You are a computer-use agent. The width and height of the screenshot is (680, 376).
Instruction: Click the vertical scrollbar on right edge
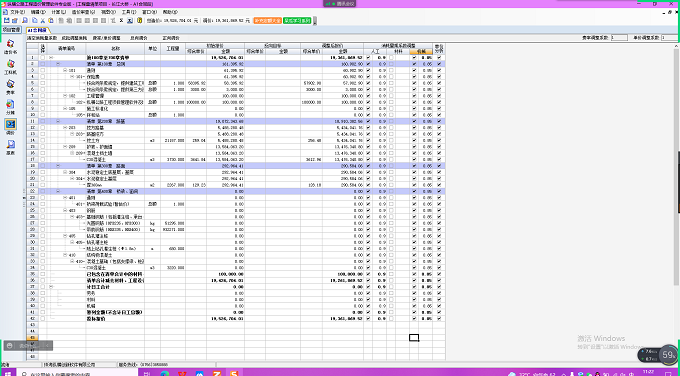point(677,182)
